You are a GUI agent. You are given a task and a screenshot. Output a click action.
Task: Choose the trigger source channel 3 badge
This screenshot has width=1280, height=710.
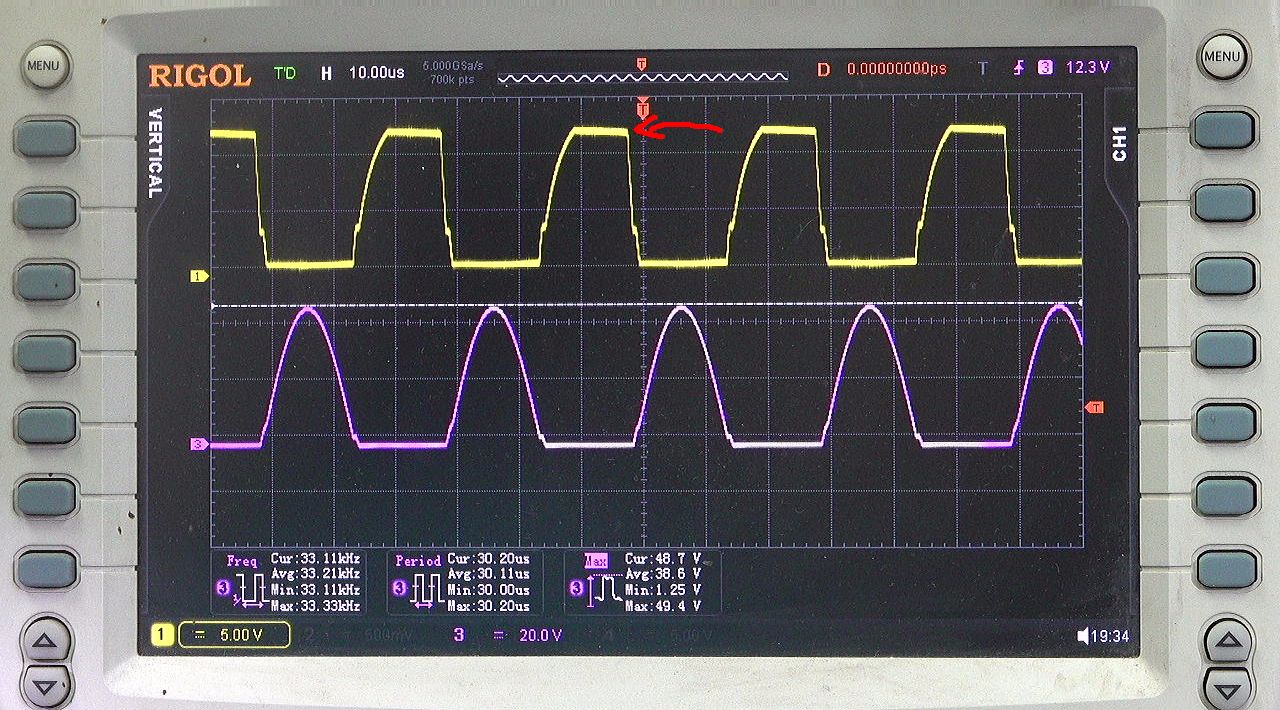(x=1046, y=68)
